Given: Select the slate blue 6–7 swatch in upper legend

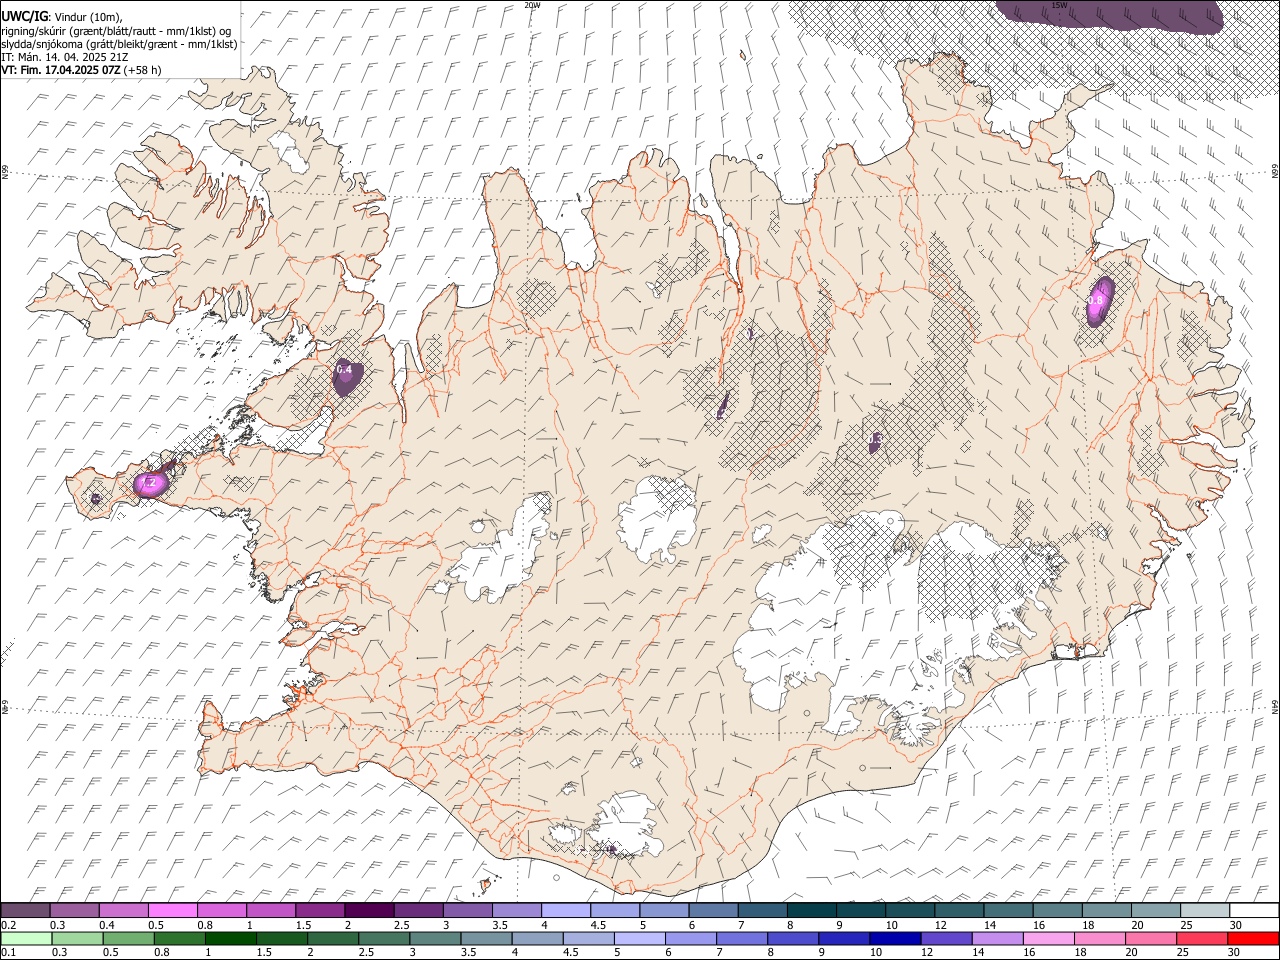Looking at the screenshot, I should click(713, 910).
